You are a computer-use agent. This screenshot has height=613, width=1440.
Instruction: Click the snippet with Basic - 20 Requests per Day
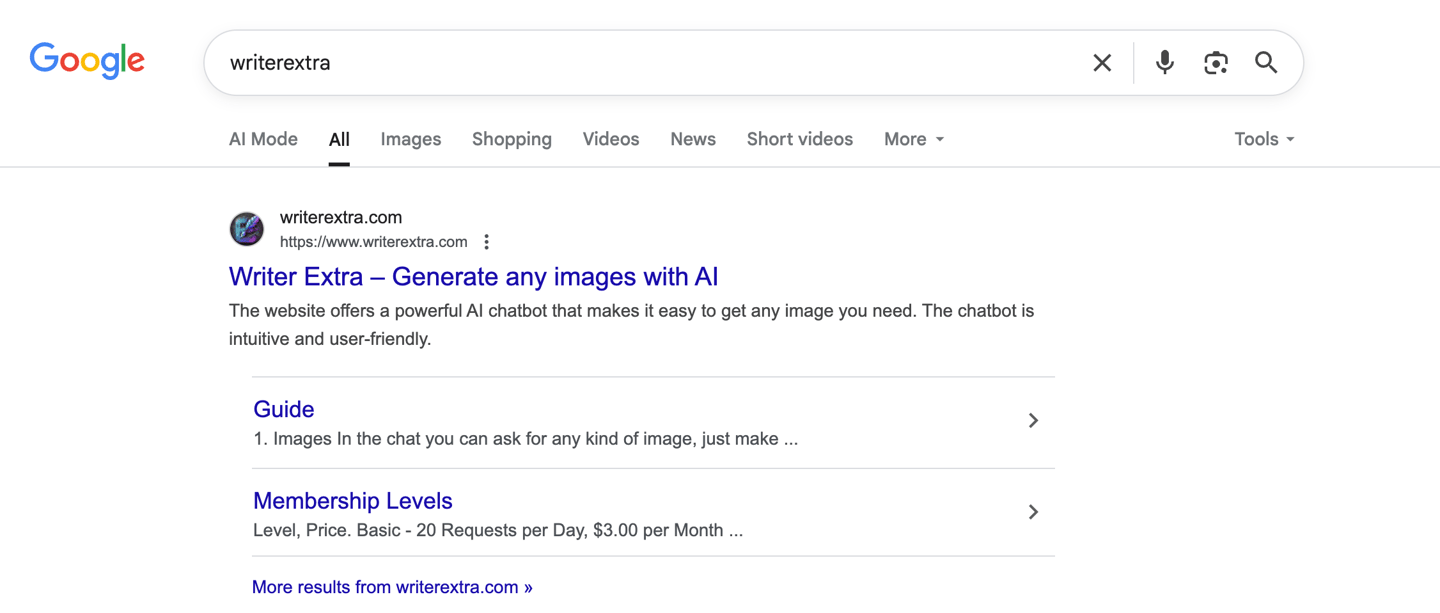click(x=498, y=530)
